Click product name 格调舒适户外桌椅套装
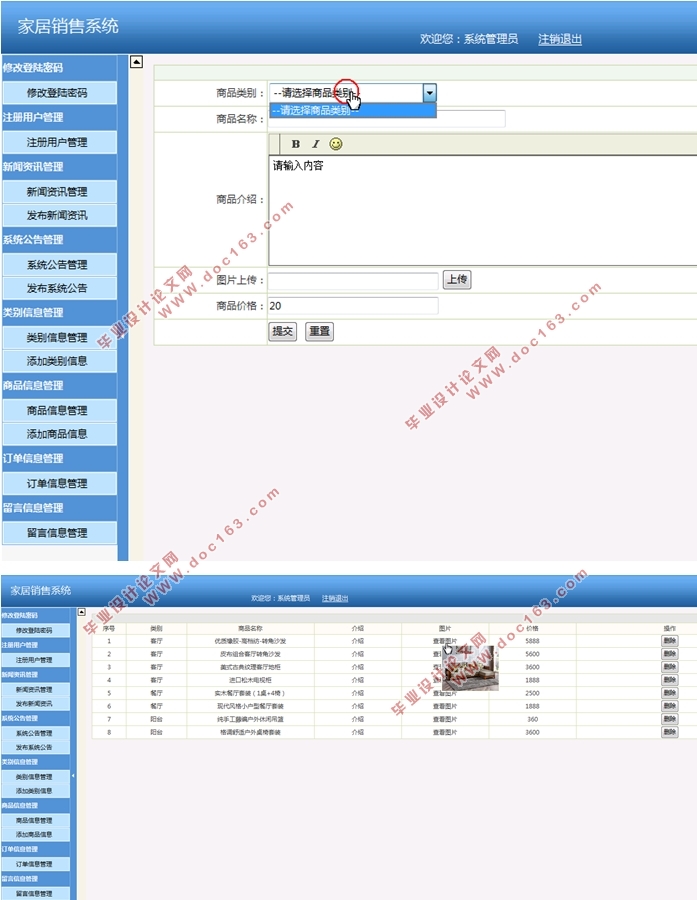The image size is (697, 900). pos(250,732)
